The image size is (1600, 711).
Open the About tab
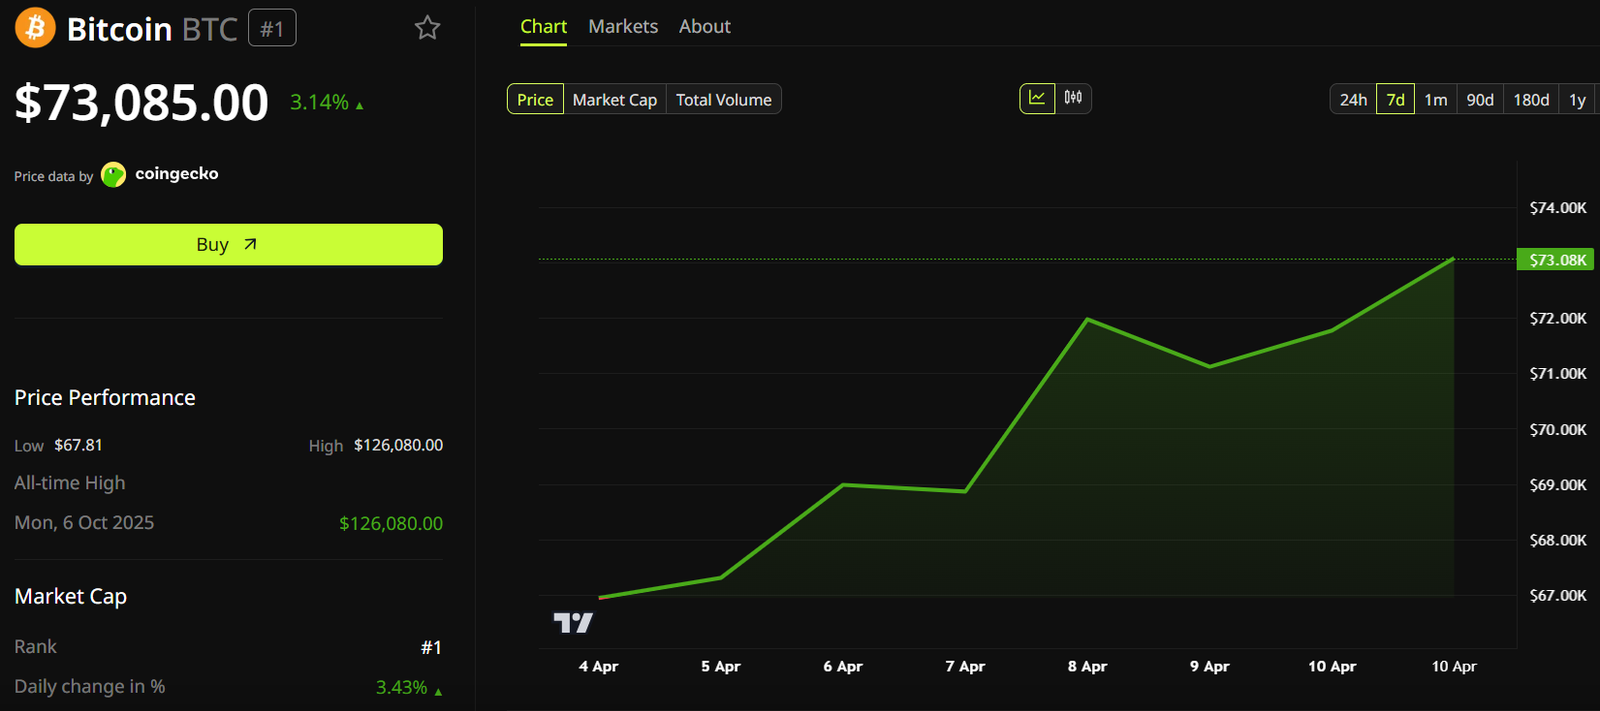click(x=704, y=27)
